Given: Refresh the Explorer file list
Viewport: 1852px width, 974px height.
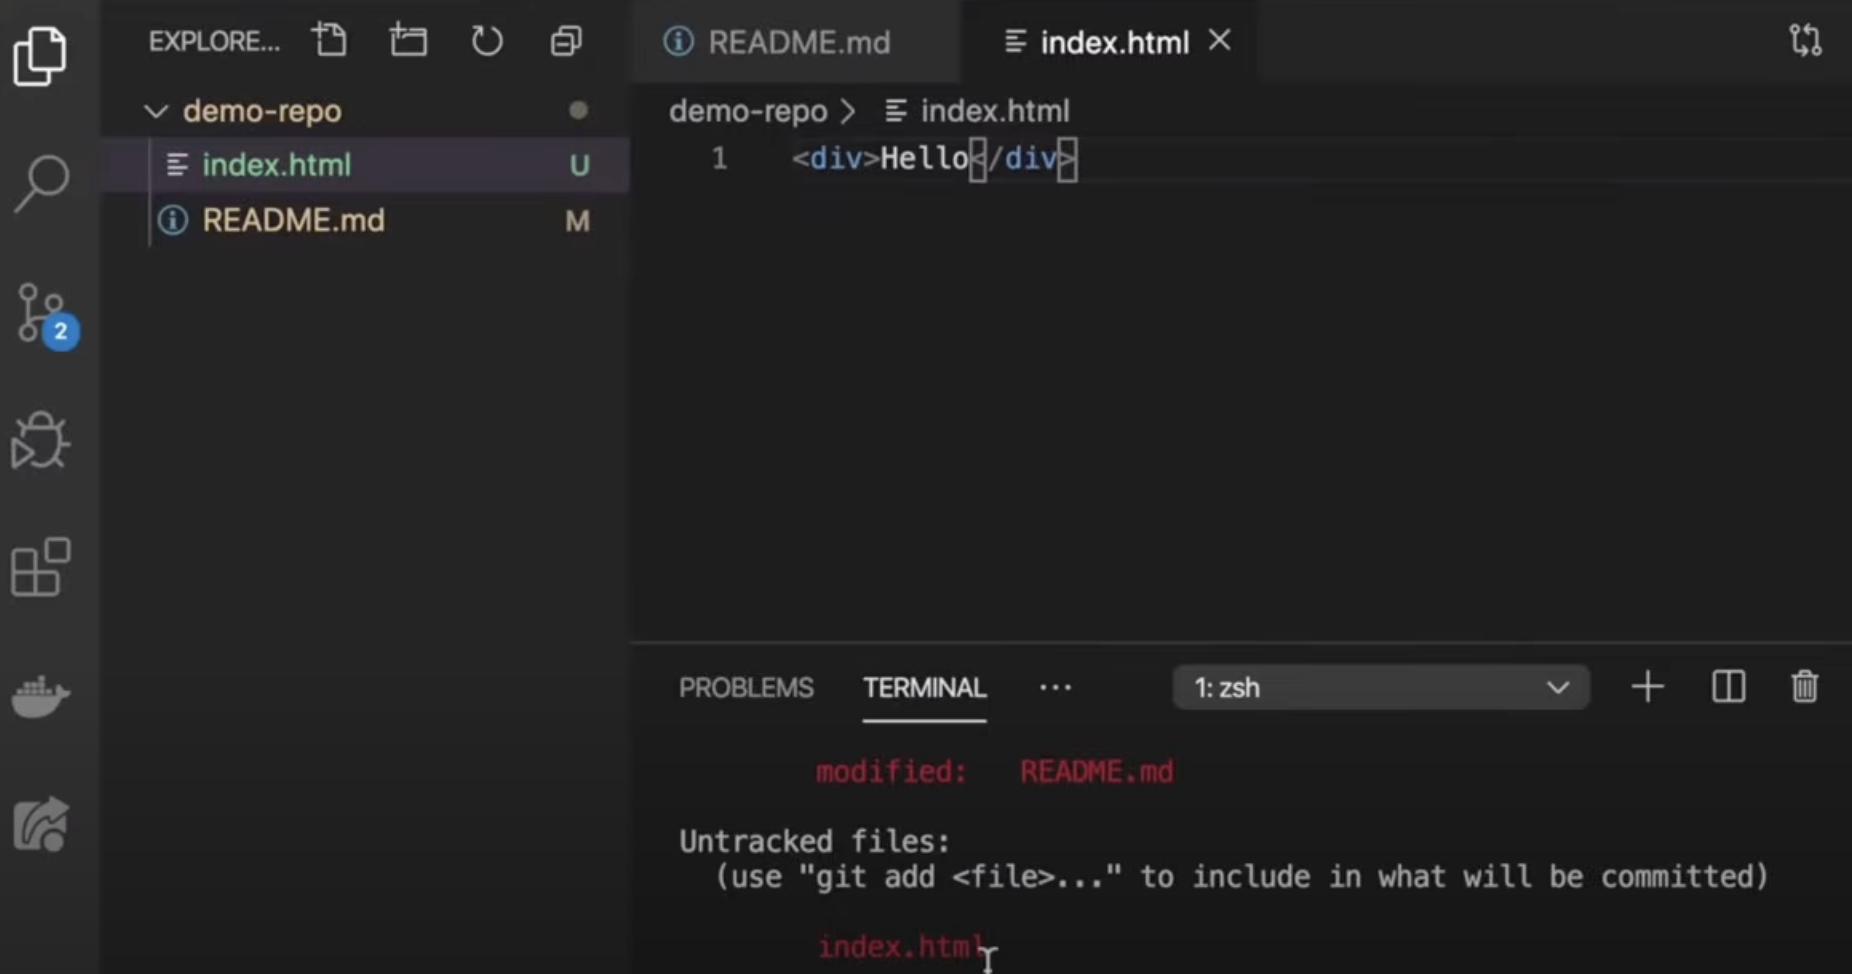Looking at the screenshot, I should click(487, 41).
